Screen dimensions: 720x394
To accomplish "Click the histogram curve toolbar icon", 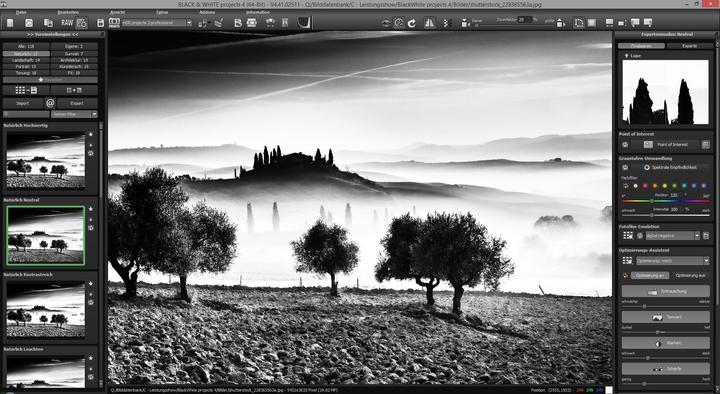I will coord(304,22).
